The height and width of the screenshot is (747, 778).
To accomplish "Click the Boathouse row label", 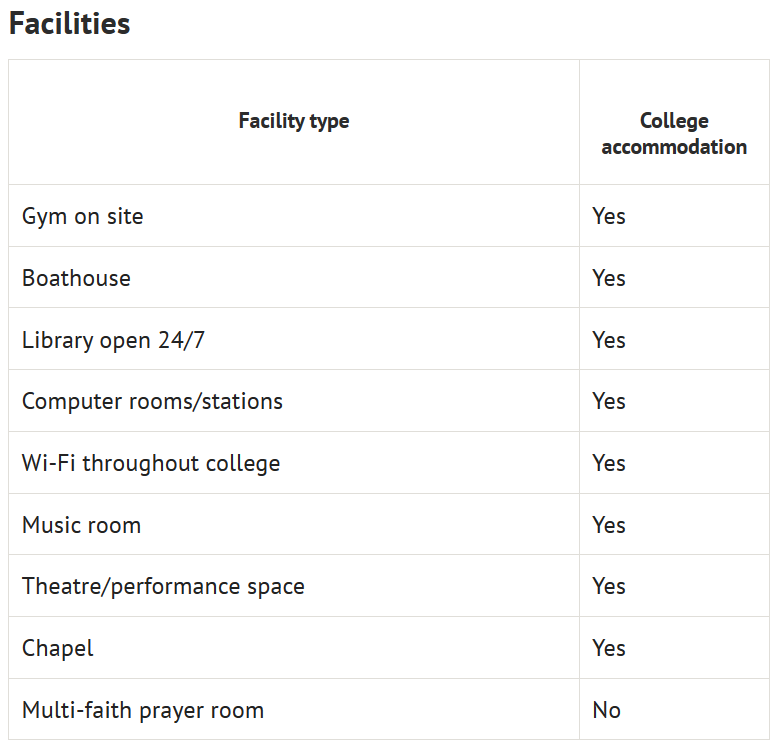I will click(76, 278).
